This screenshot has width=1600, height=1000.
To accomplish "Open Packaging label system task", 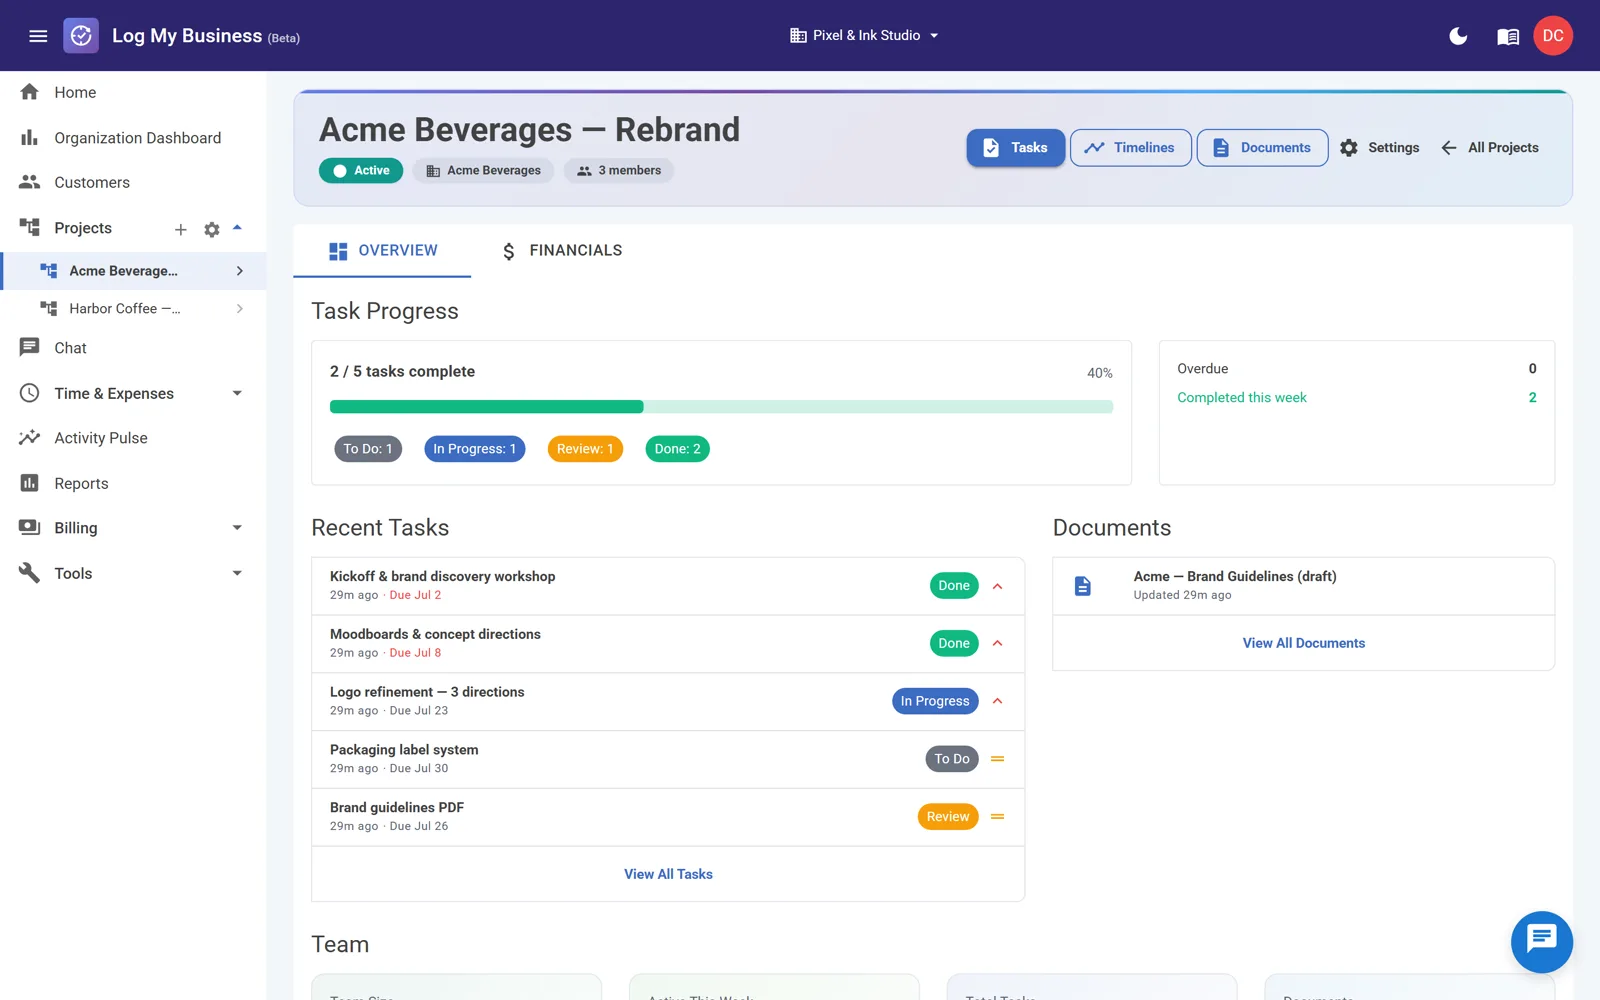I will click(668, 760).
